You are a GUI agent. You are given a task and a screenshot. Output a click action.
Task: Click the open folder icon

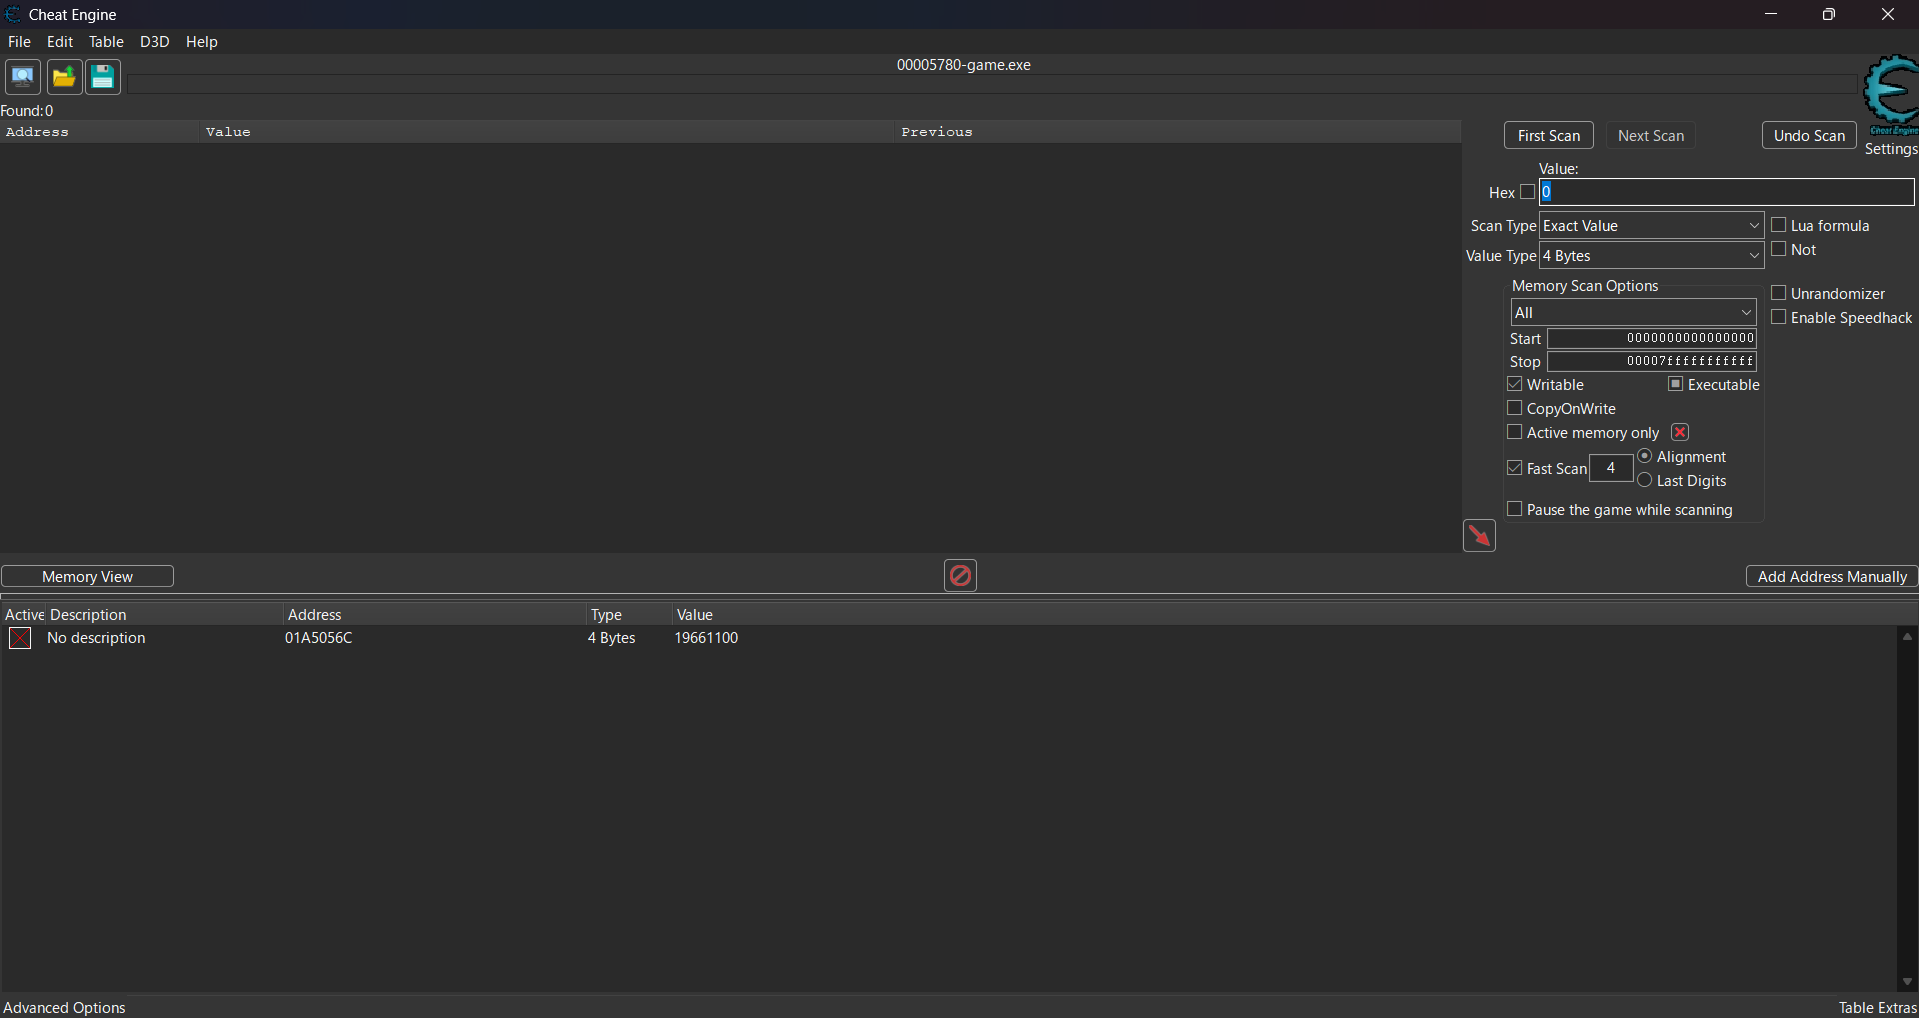(64, 77)
